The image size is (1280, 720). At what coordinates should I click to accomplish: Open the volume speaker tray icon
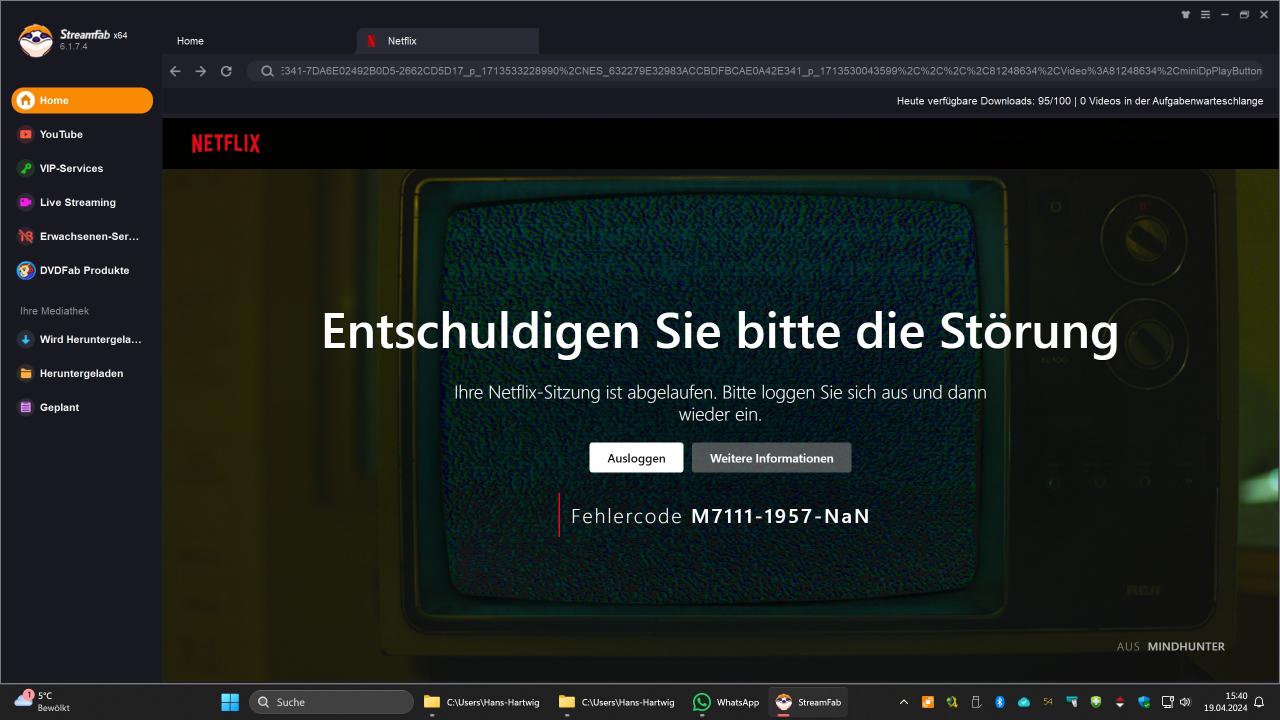pyautogui.click(x=1186, y=702)
